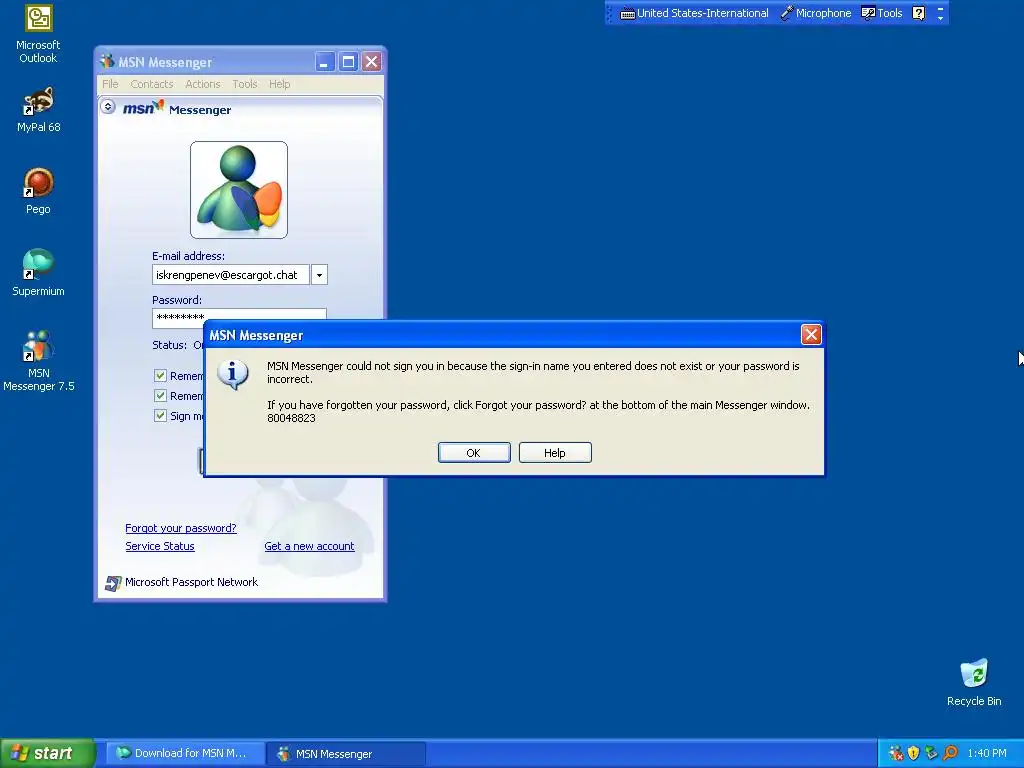Screen dimensions: 1024x768
Task: Click the Safely Remove Hardware tray icon
Action: click(931, 753)
